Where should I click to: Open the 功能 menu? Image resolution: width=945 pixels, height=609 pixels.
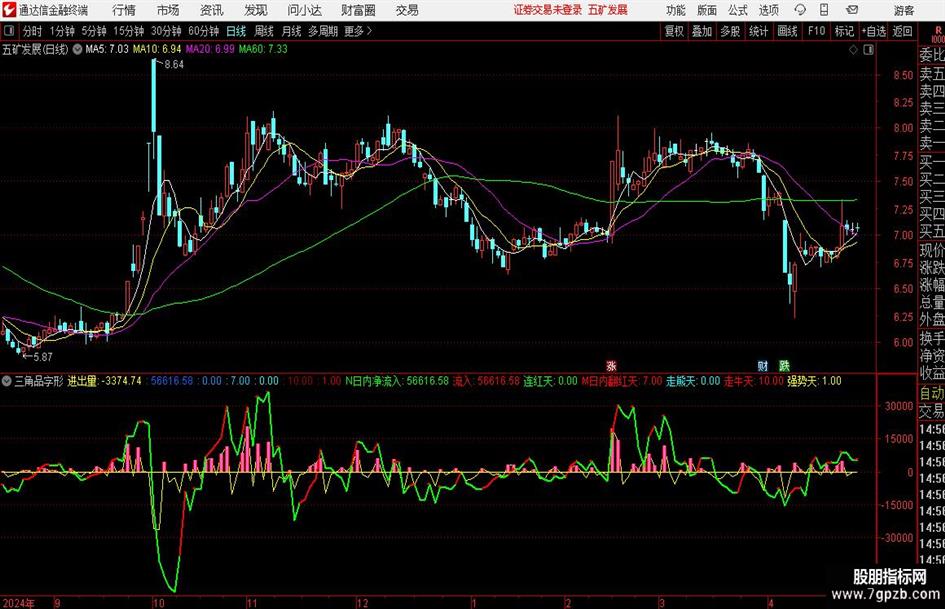coord(676,10)
